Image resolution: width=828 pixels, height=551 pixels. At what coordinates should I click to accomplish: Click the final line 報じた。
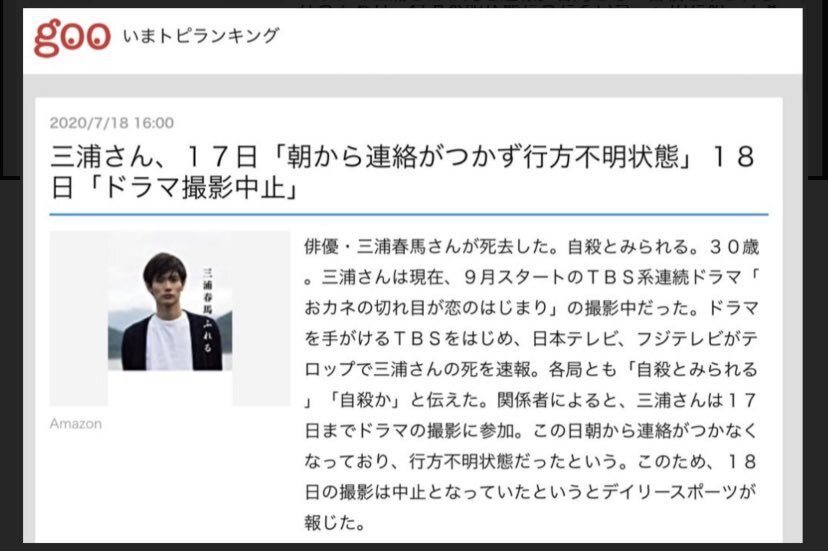[x=335, y=522]
